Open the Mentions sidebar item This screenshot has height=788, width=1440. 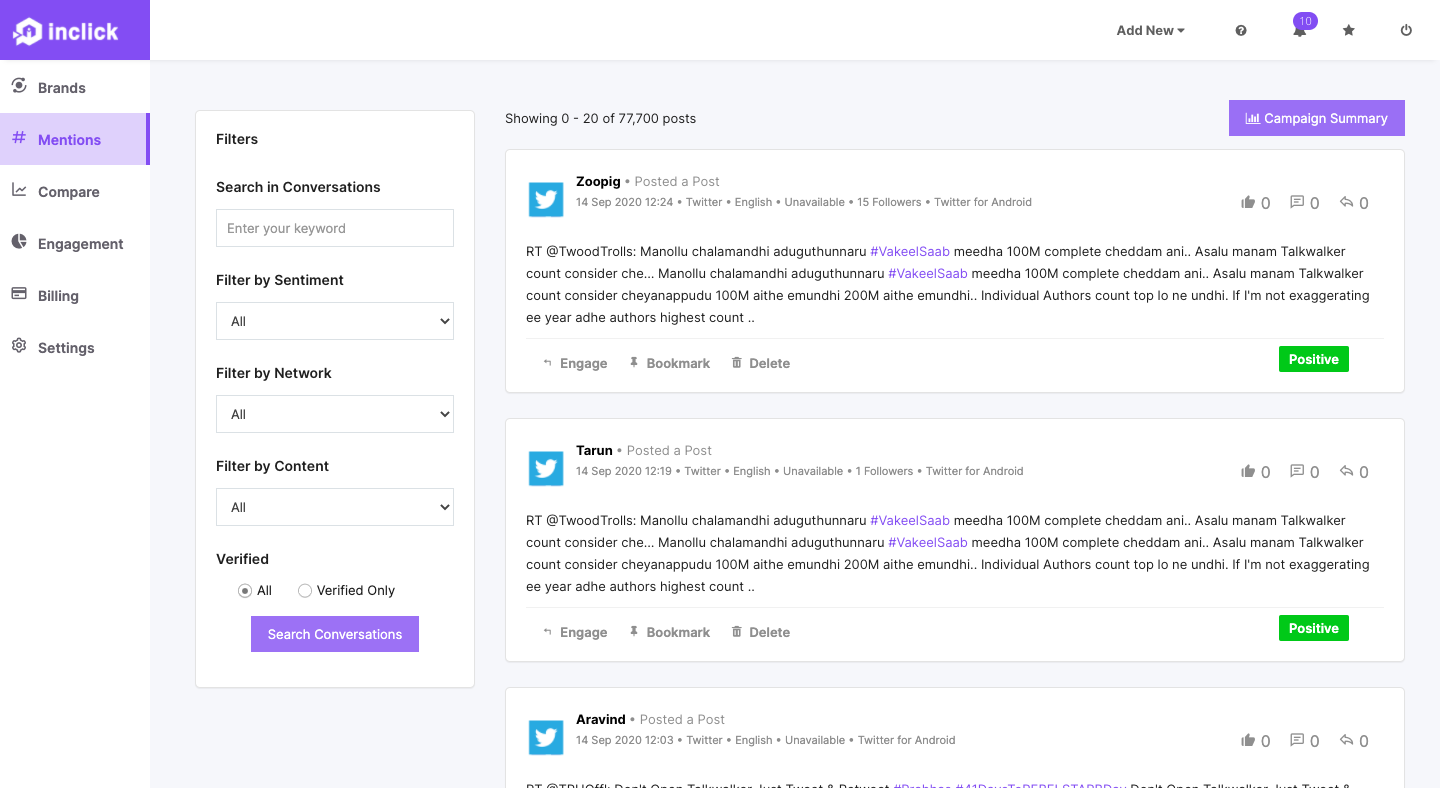point(75,140)
